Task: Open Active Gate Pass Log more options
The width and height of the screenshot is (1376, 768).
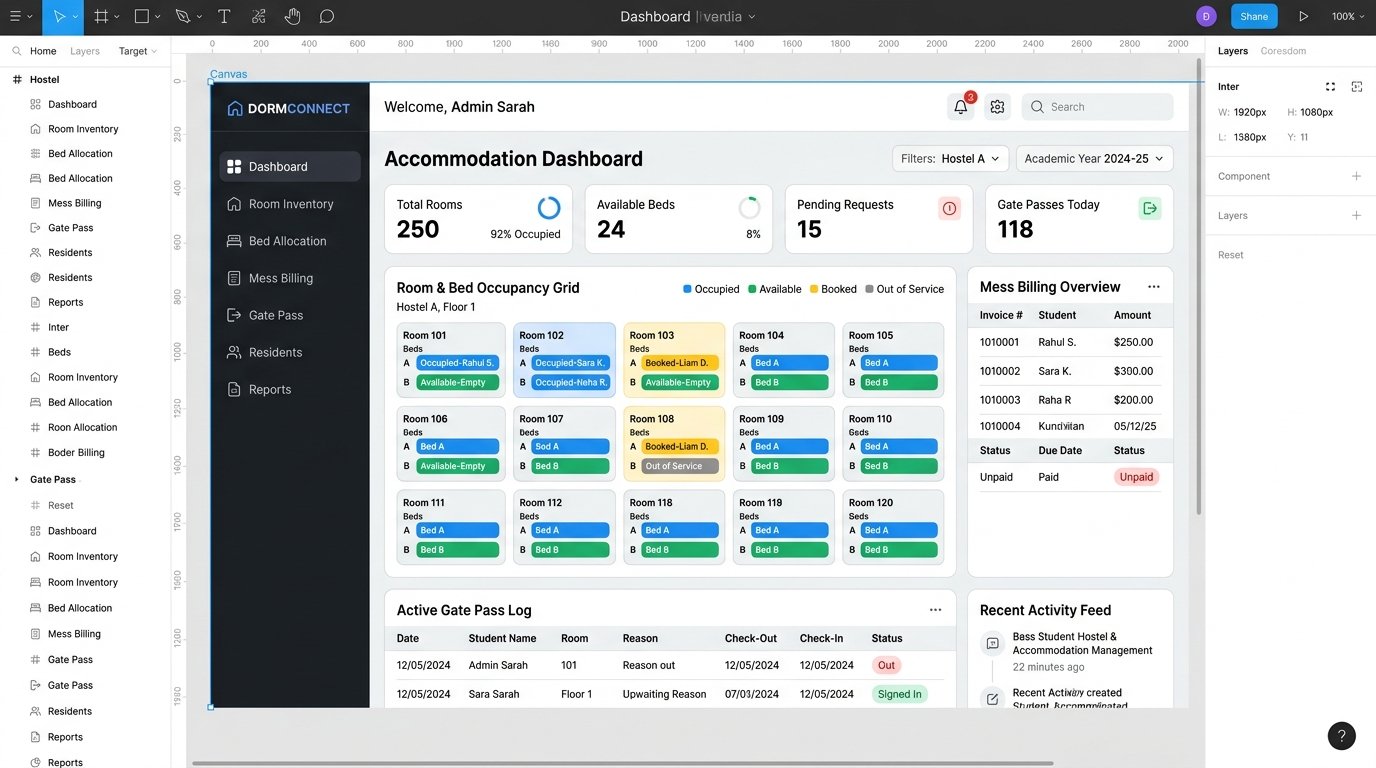Action: coord(935,610)
